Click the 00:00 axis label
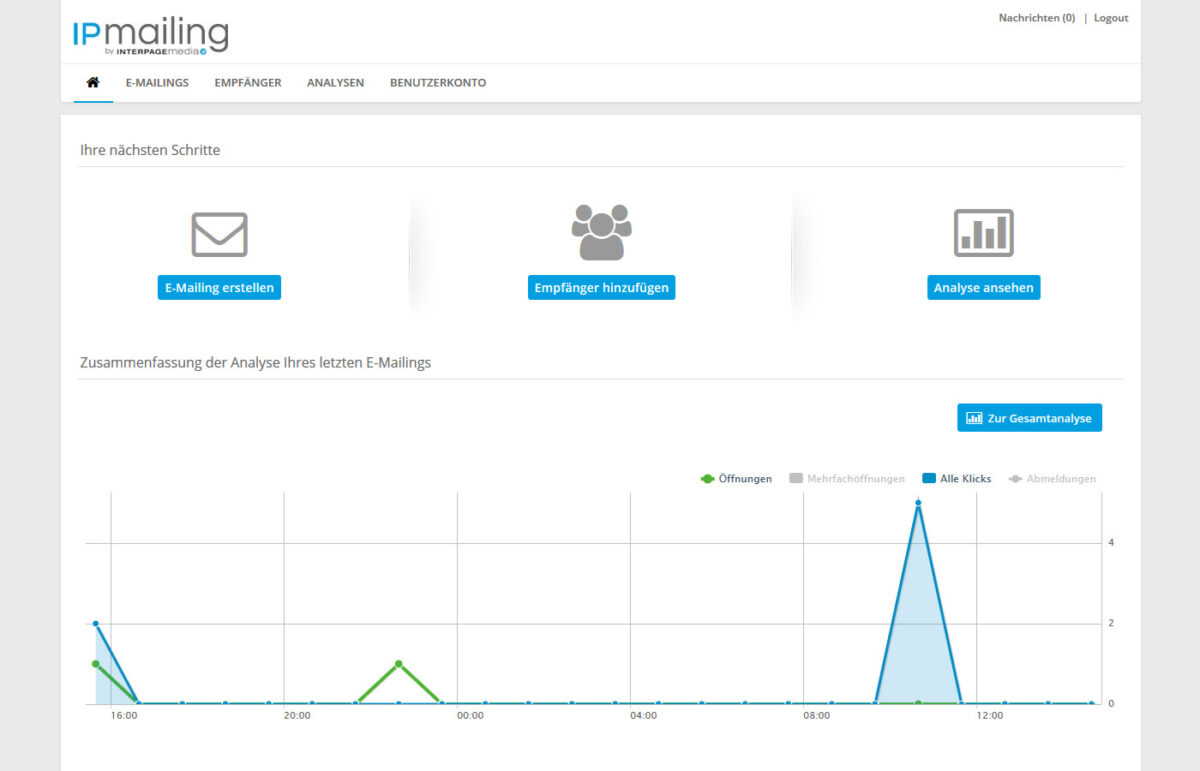This screenshot has width=1200, height=771. pyautogui.click(x=470, y=716)
